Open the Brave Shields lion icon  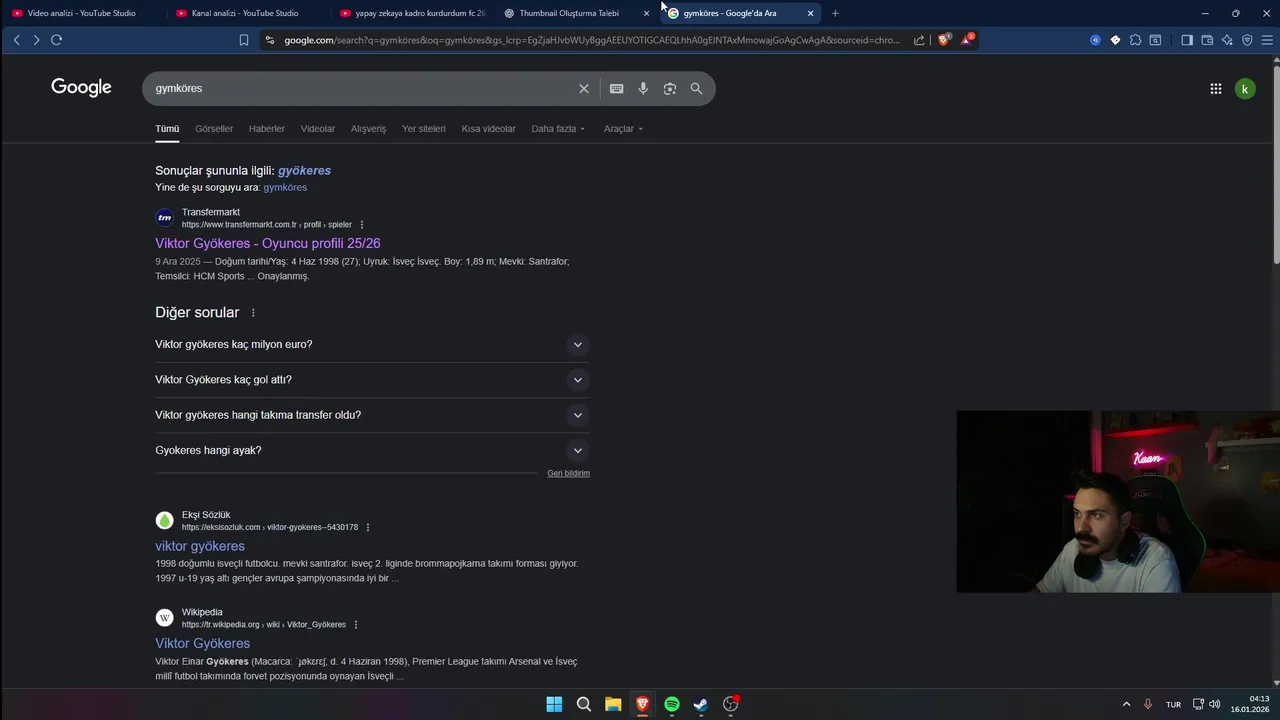coord(943,40)
